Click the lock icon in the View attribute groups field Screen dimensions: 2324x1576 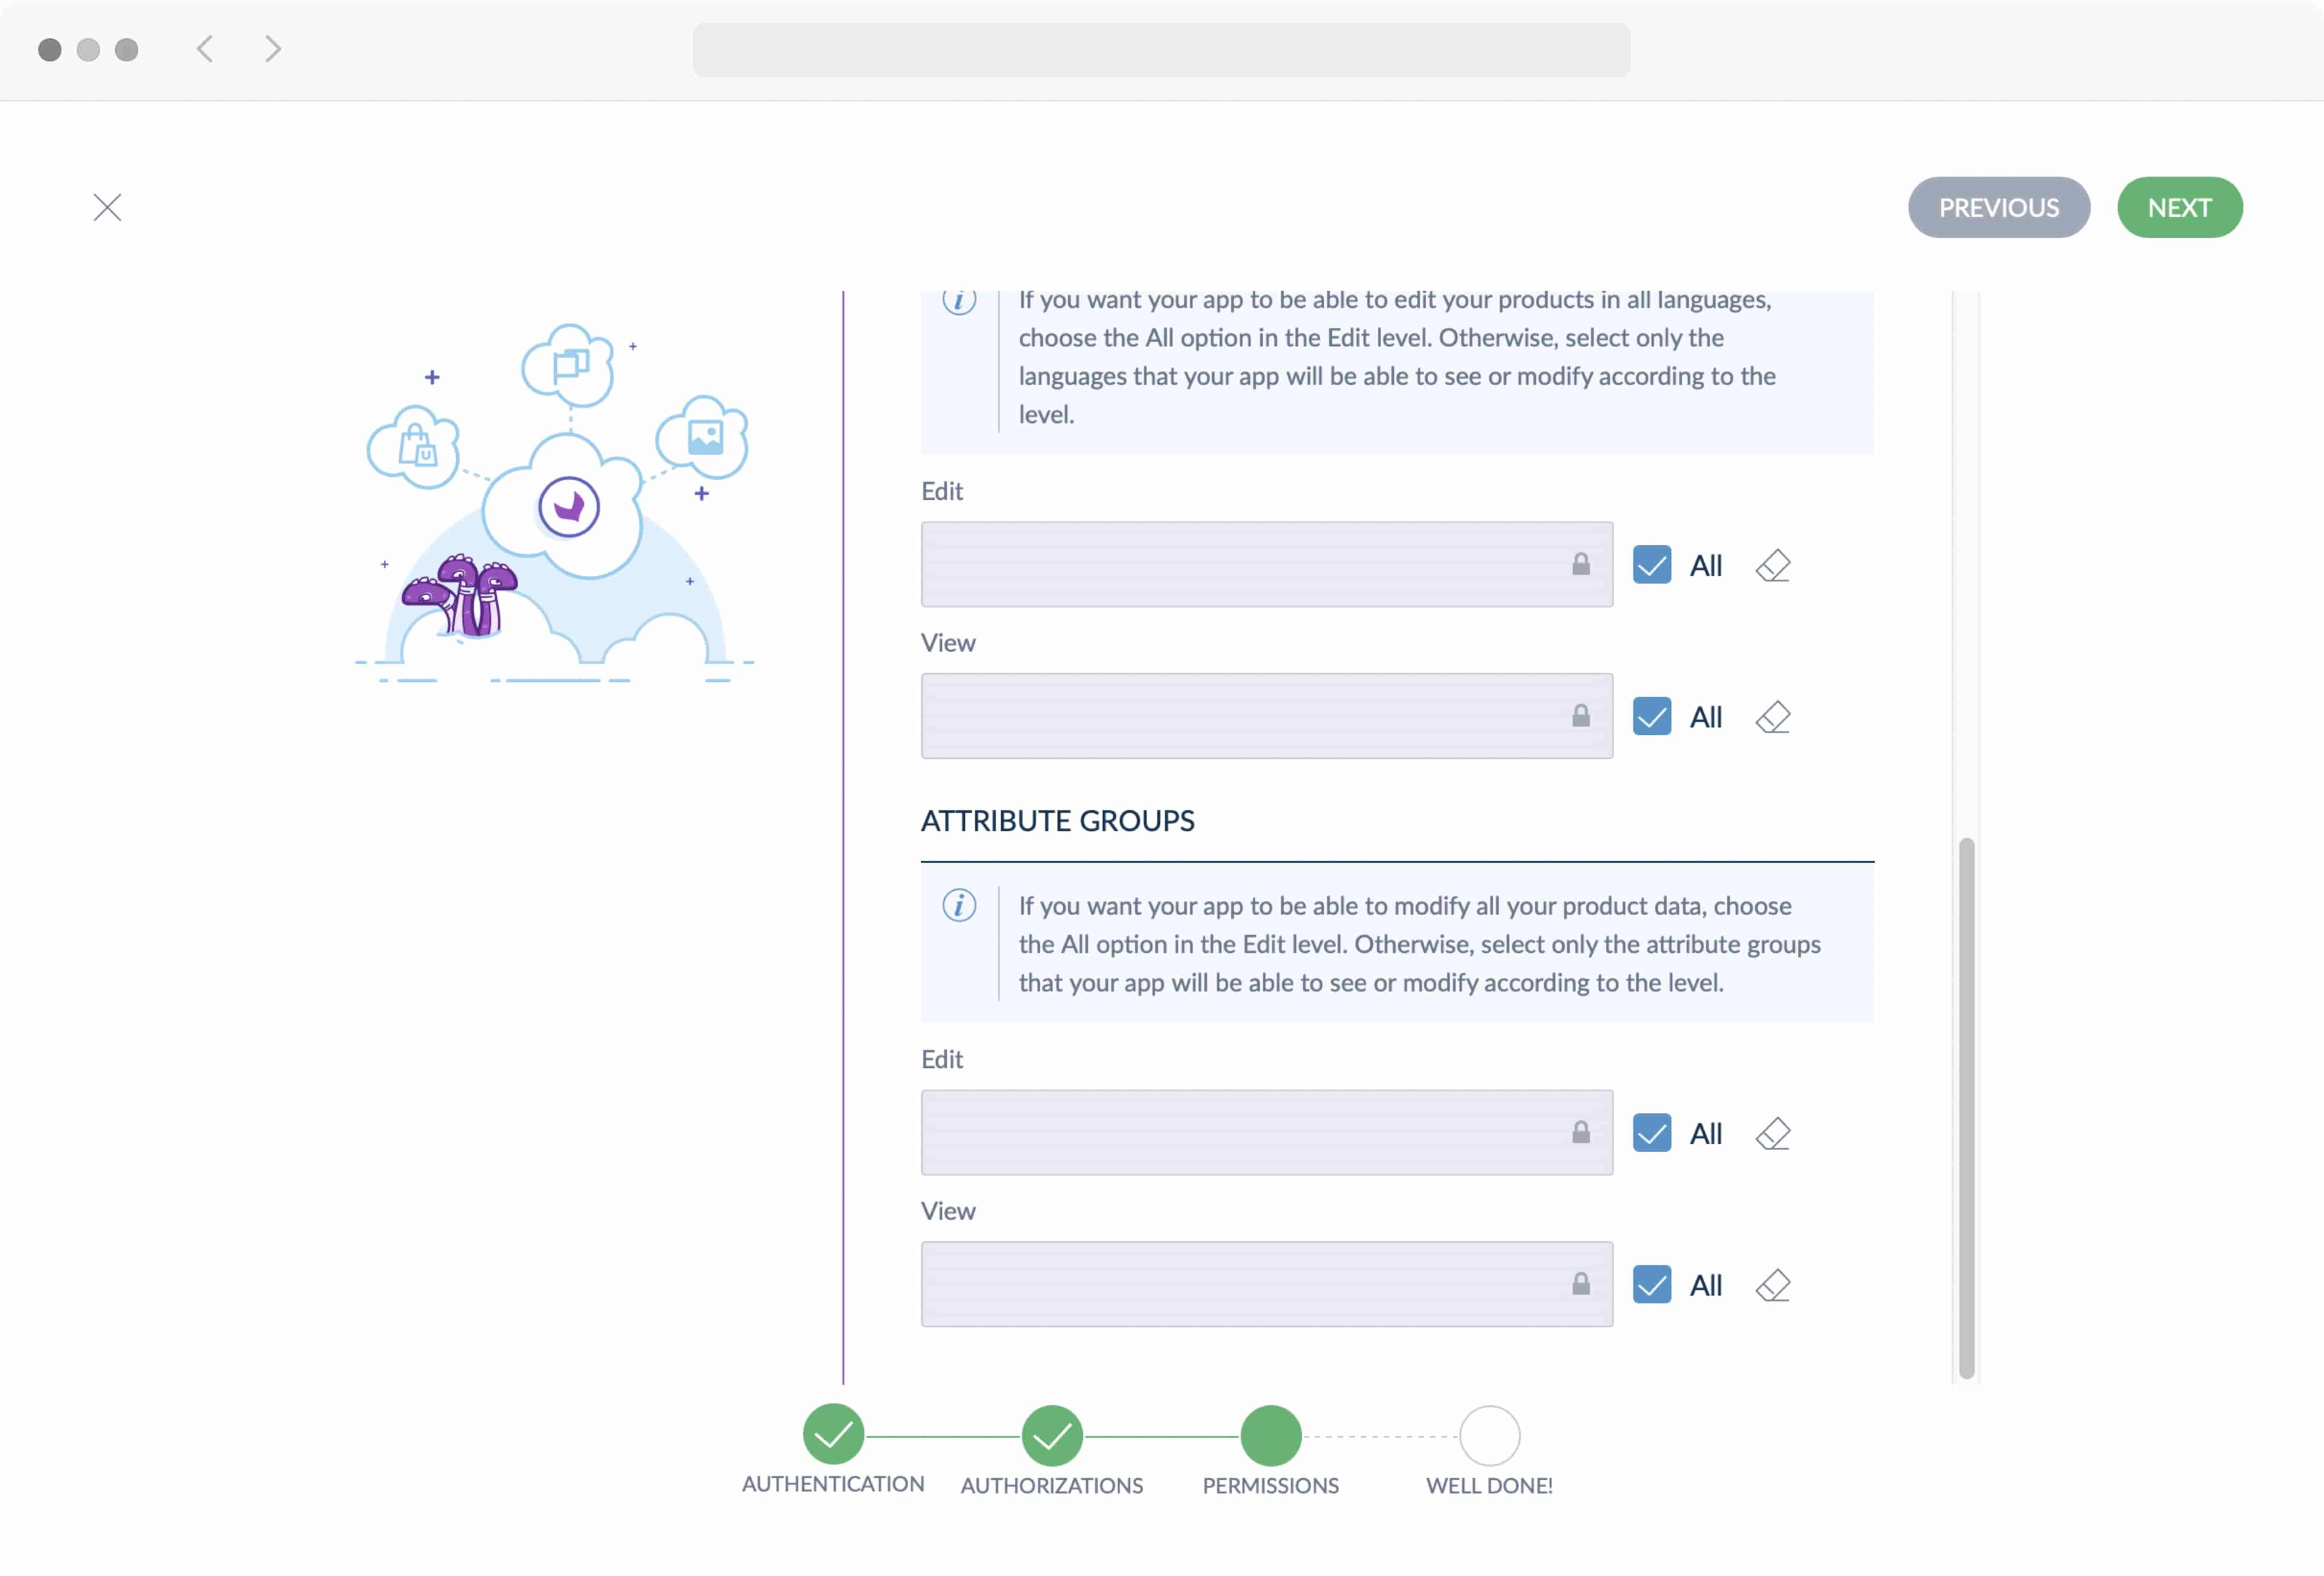[1582, 1285]
